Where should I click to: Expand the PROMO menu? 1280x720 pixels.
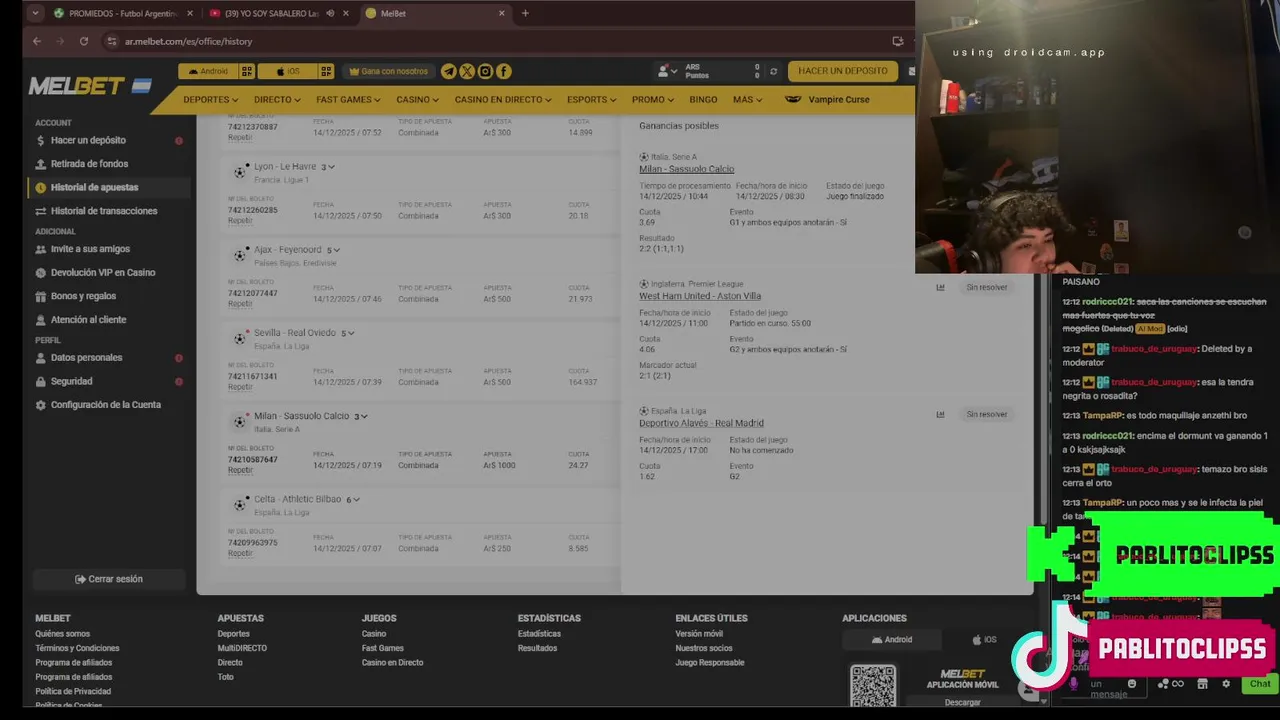[653, 99]
